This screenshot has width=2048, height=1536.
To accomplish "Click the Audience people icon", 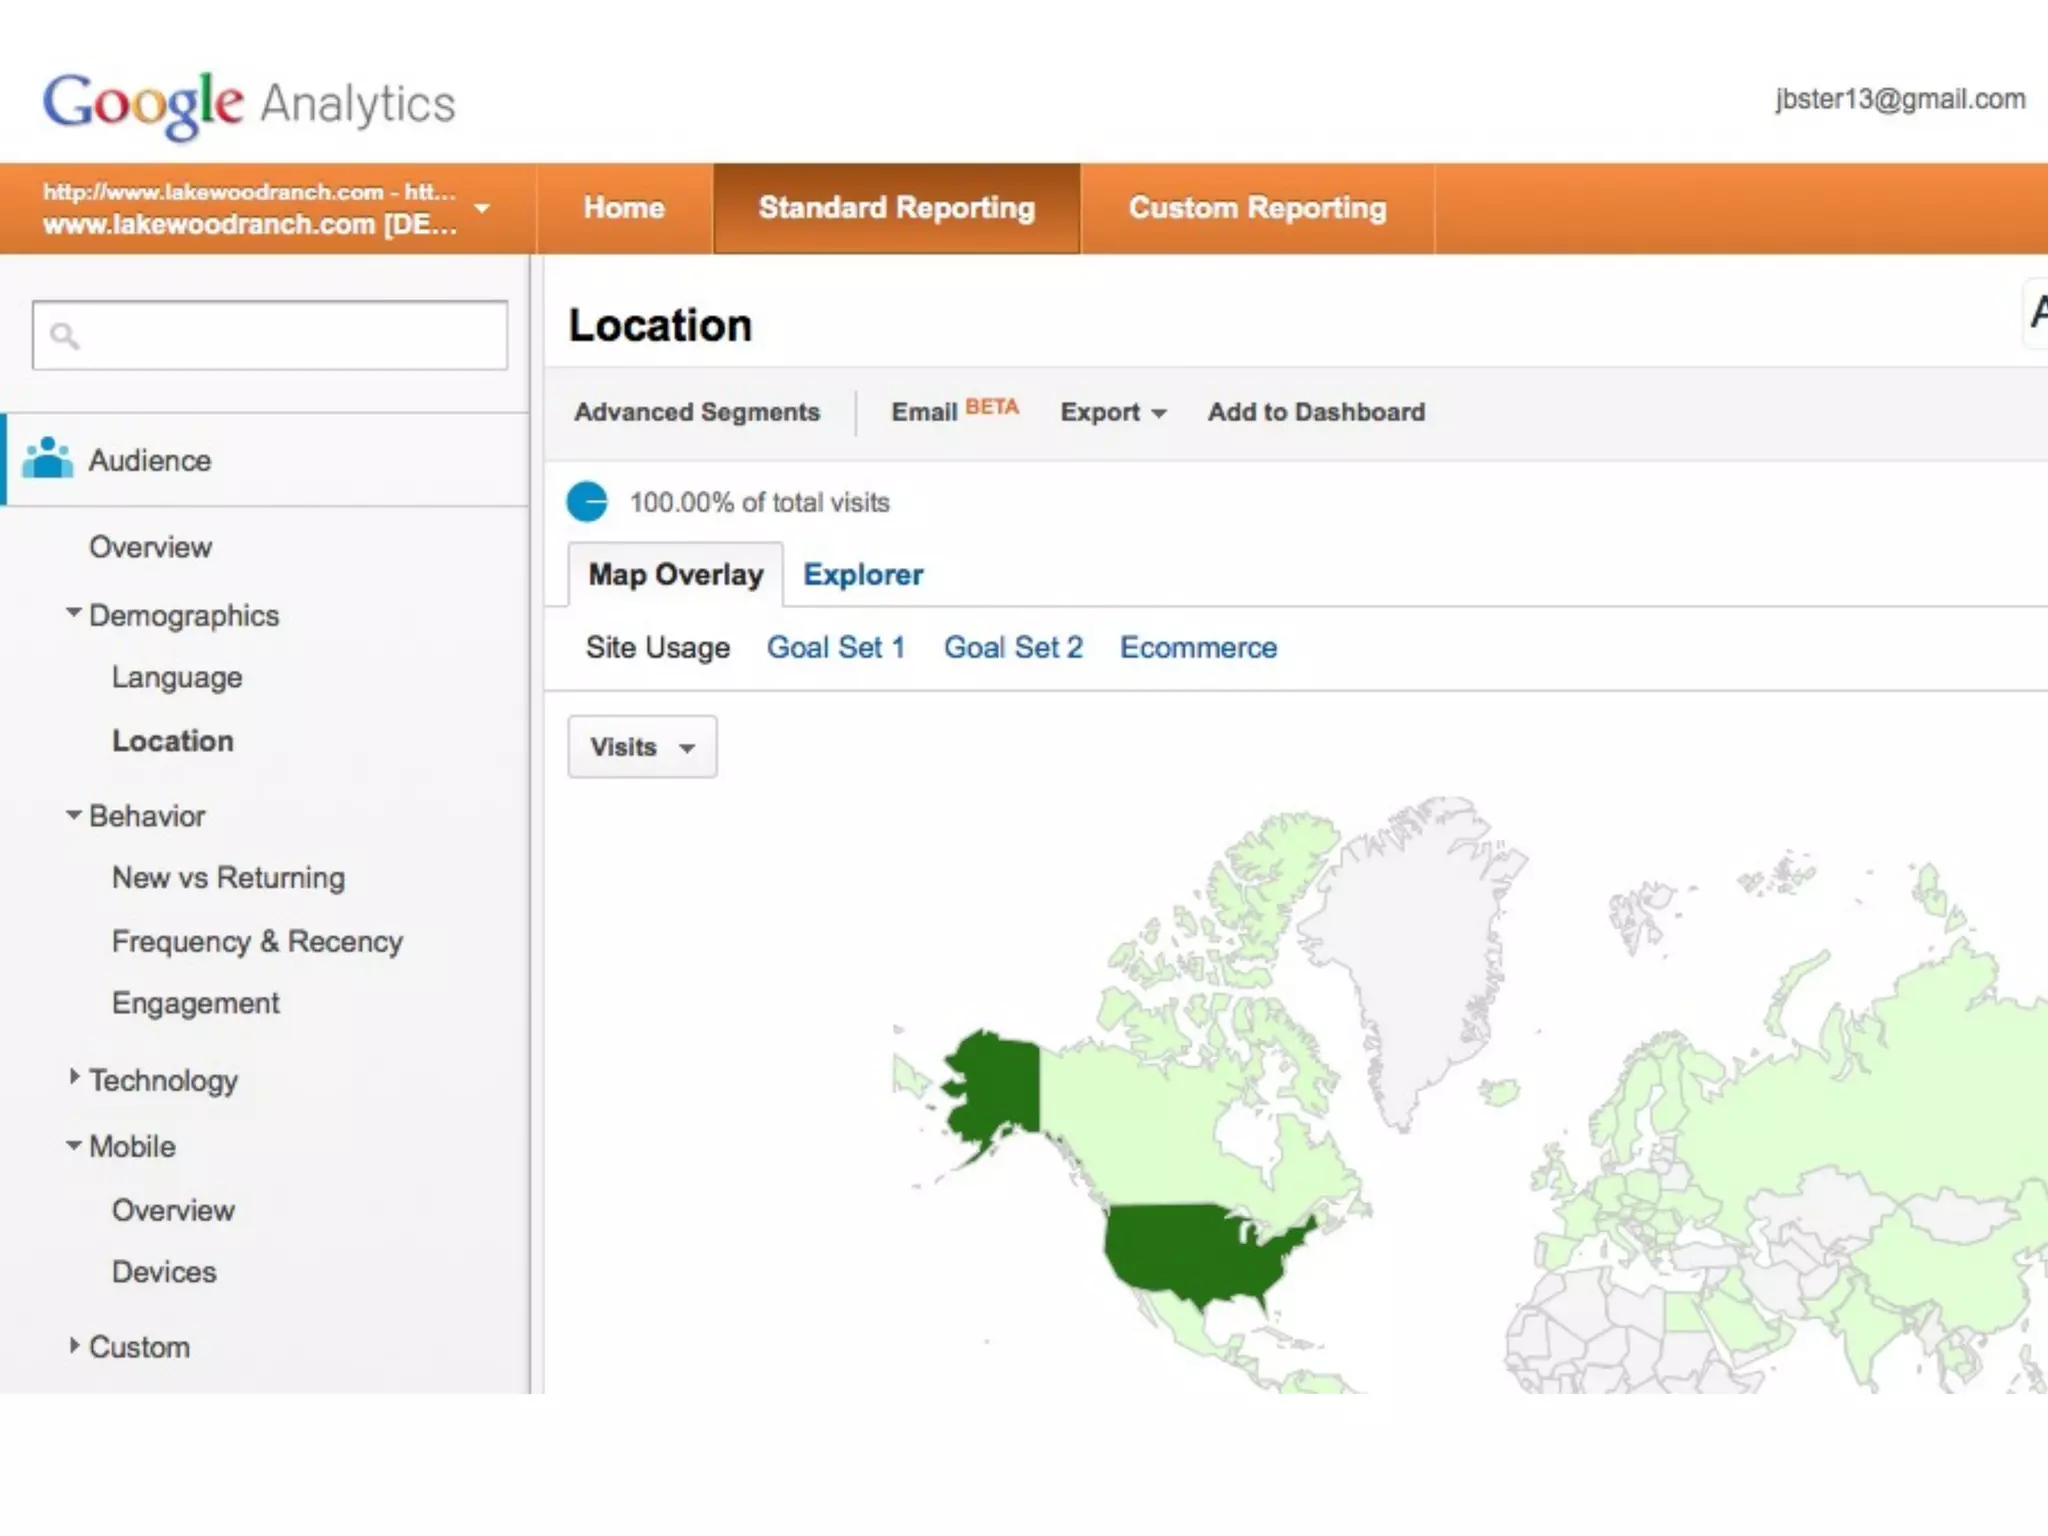I will (x=48, y=459).
